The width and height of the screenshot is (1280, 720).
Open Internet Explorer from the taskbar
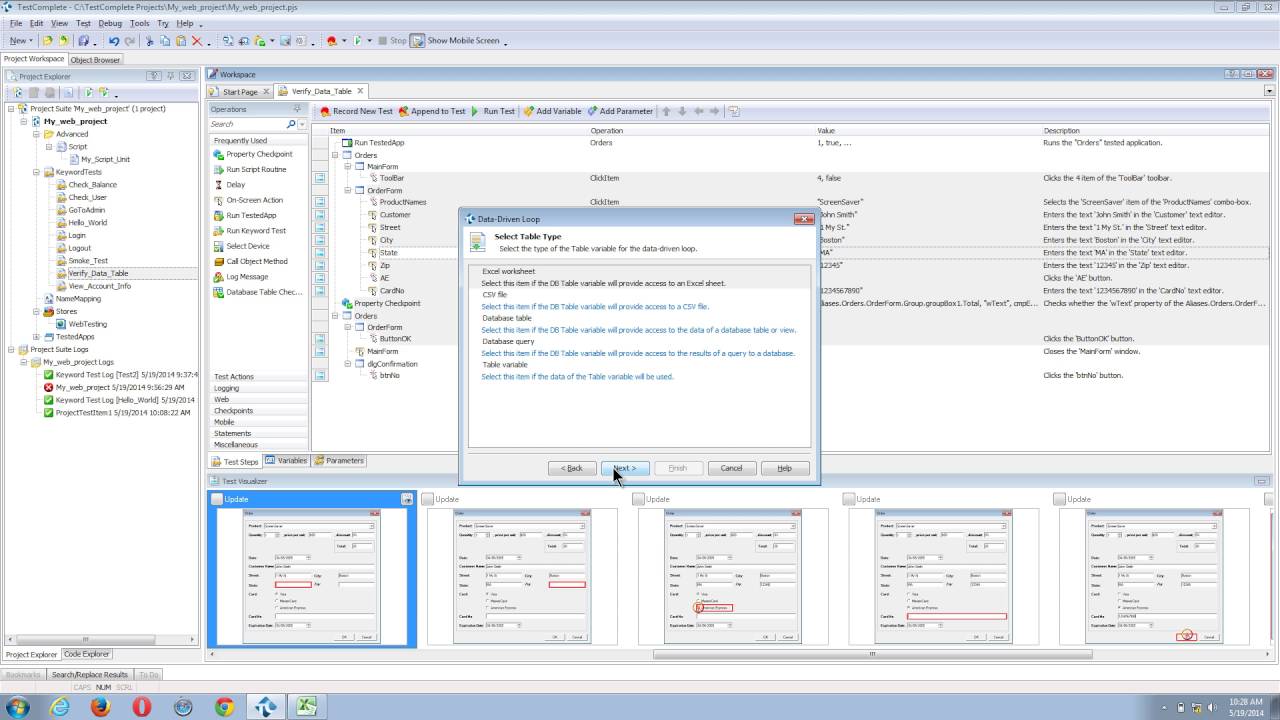coord(60,707)
